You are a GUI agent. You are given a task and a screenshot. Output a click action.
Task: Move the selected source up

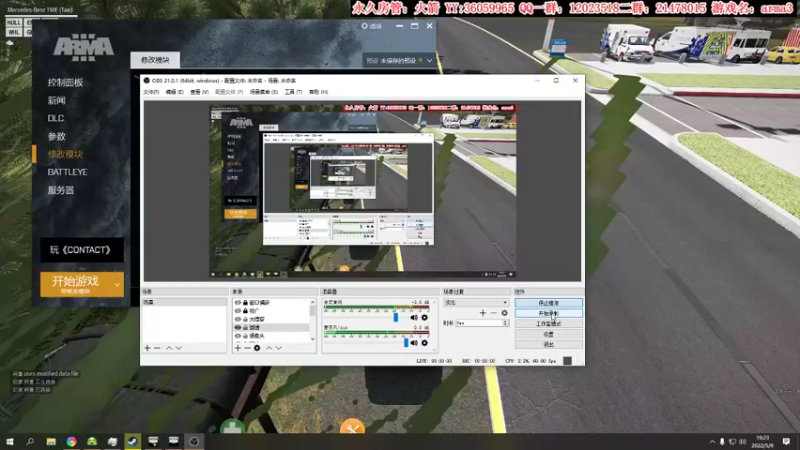point(269,348)
